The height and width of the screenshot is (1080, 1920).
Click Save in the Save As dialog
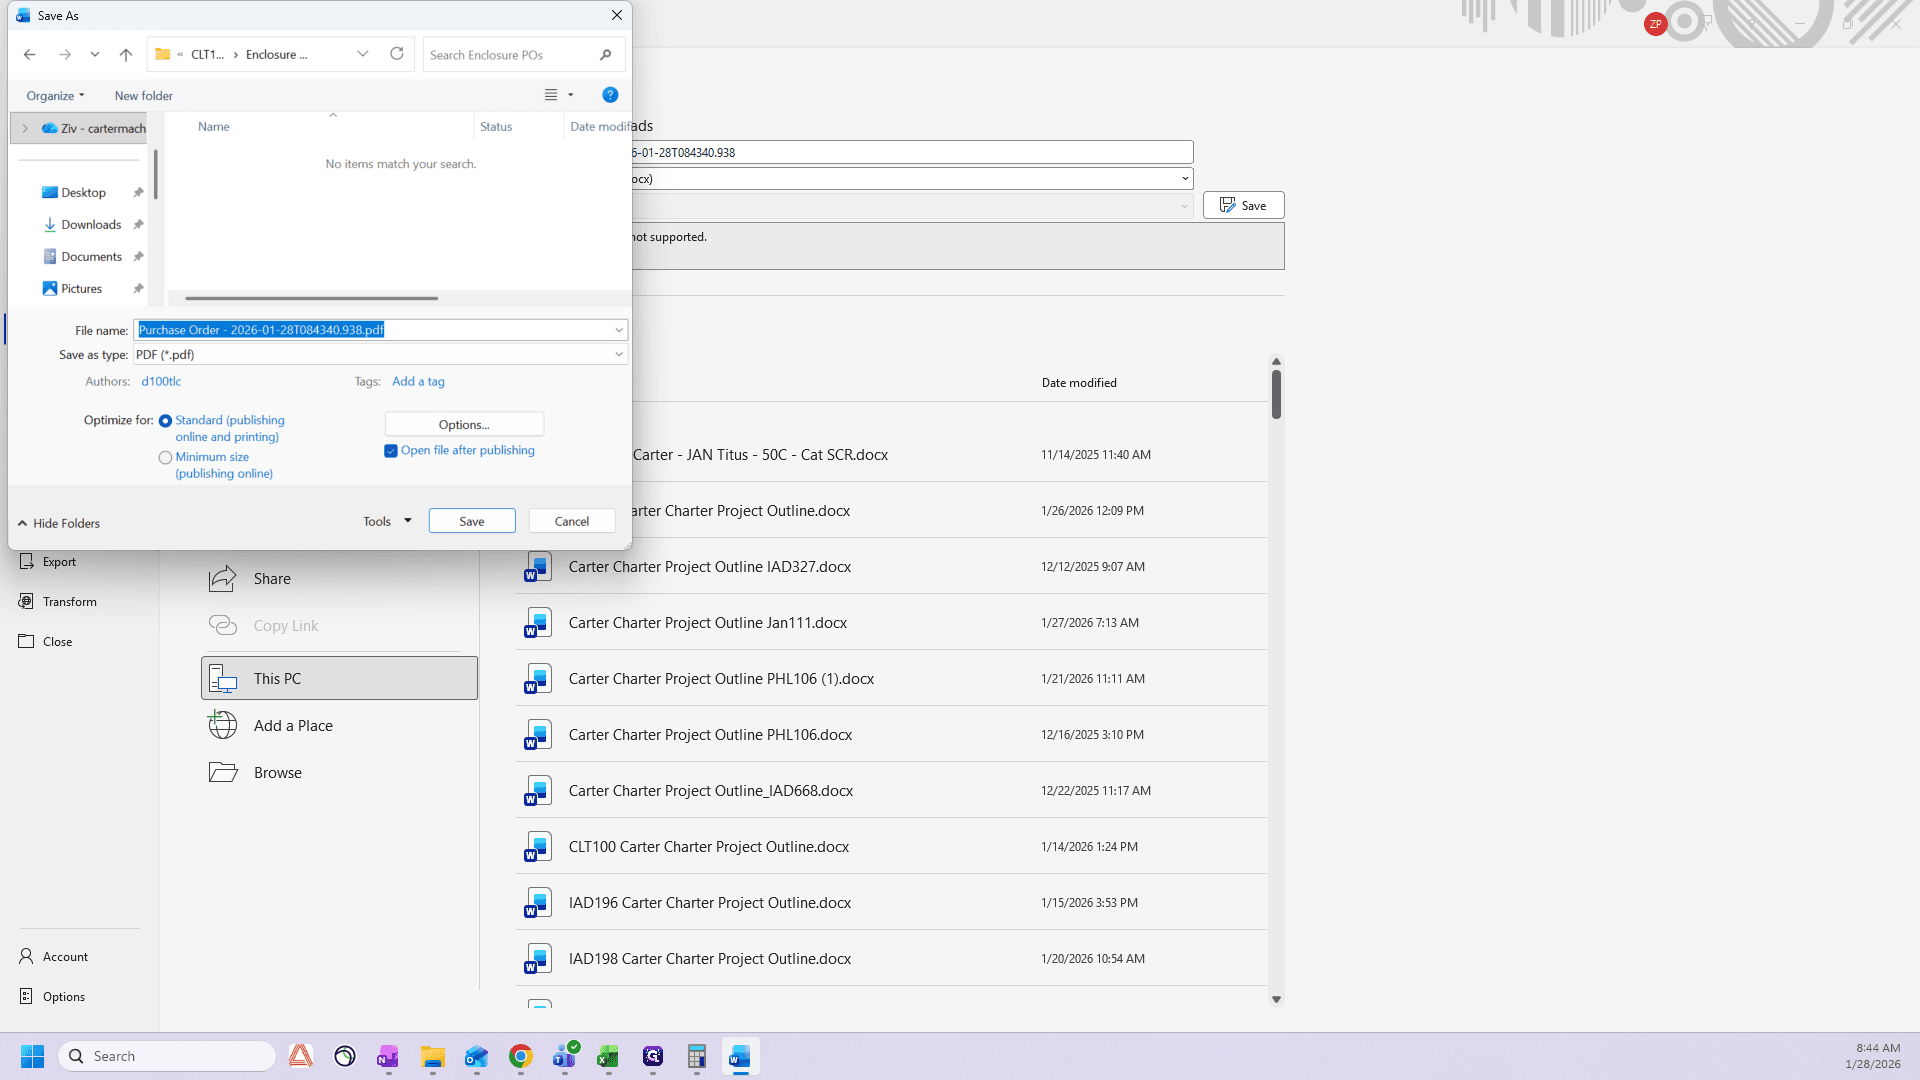(472, 521)
